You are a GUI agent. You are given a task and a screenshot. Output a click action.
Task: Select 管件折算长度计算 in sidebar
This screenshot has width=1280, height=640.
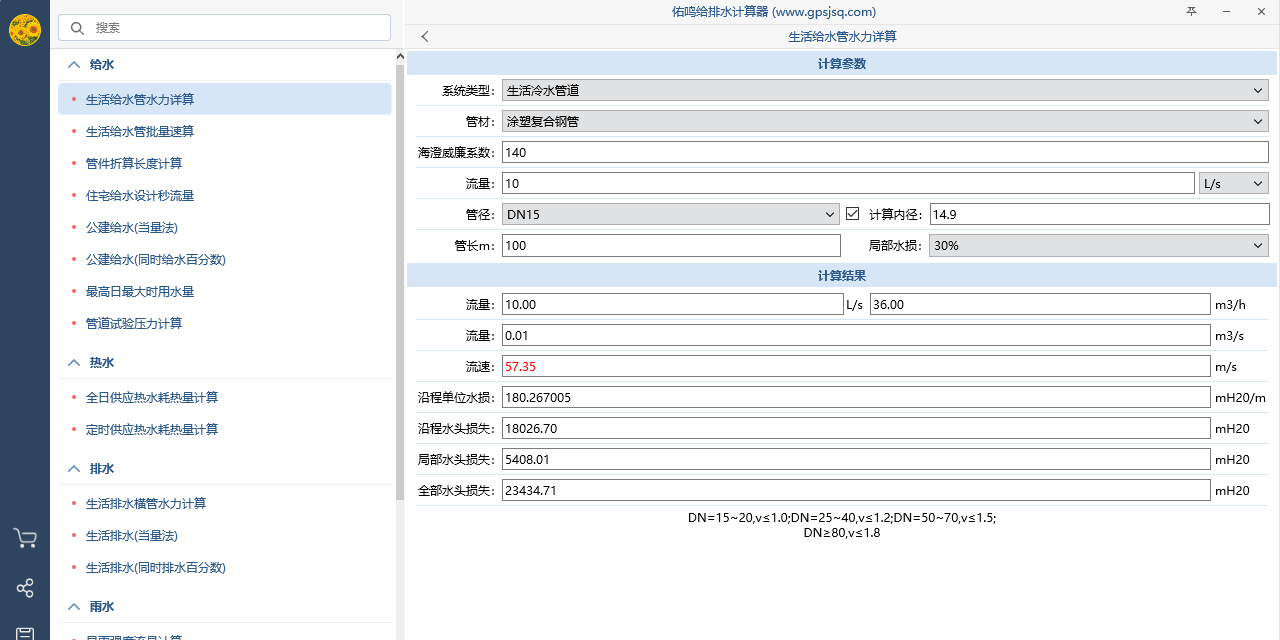(x=134, y=163)
